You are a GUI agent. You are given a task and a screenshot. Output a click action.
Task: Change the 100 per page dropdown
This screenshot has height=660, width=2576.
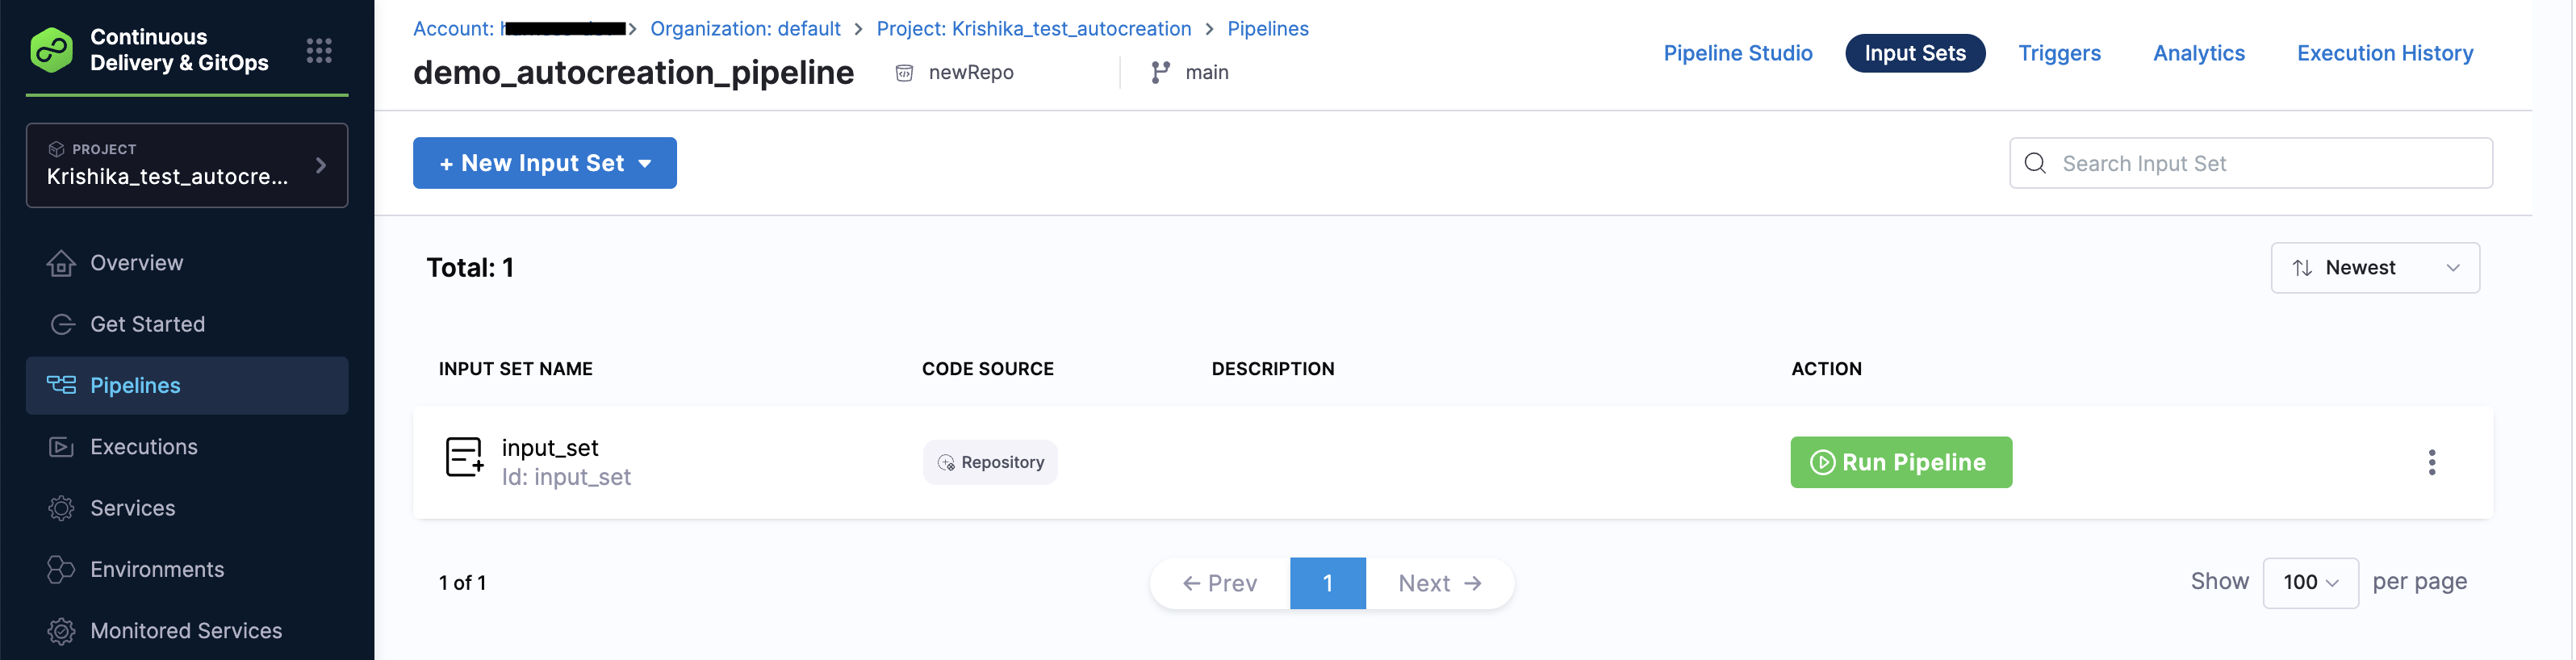[2310, 583]
